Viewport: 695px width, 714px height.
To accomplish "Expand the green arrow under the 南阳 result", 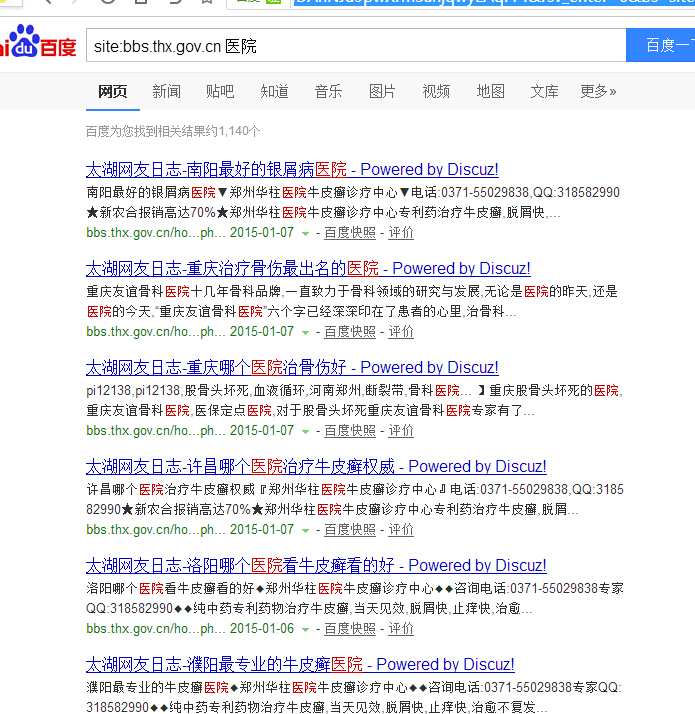I will 305,233.
